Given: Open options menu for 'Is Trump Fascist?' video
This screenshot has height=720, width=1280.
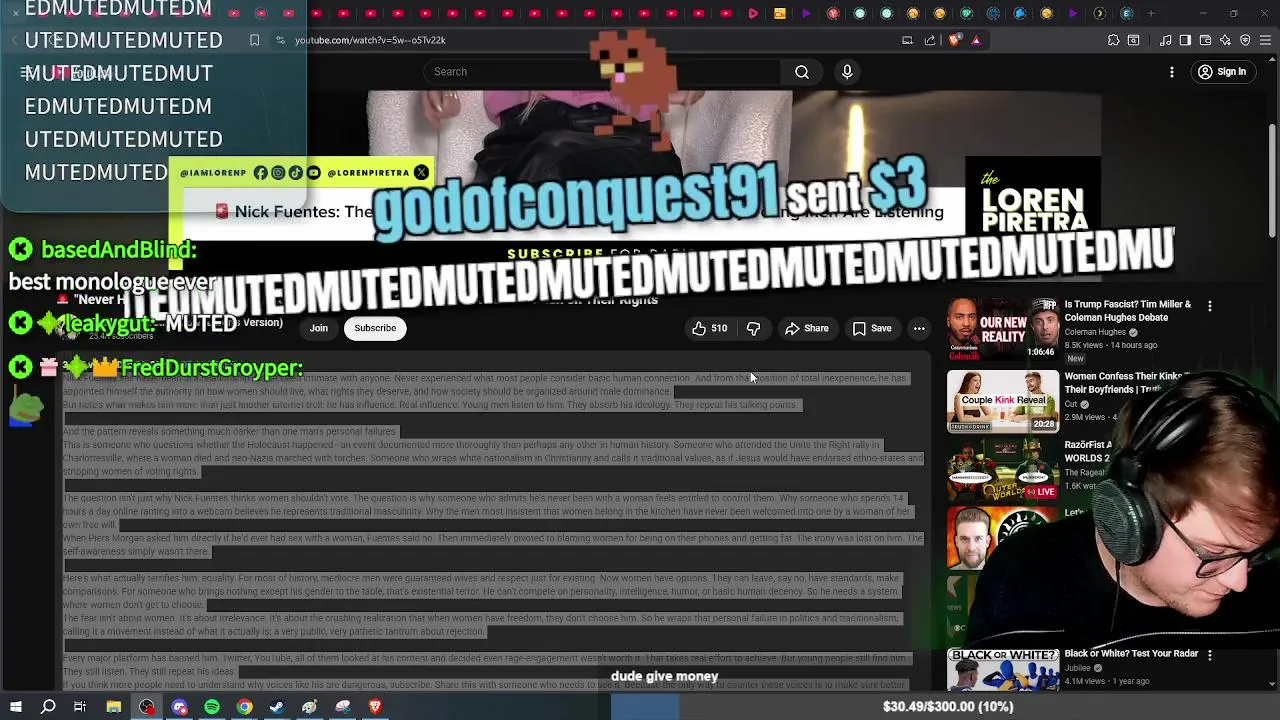Looking at the screenshot, I should click(1210, 306).
